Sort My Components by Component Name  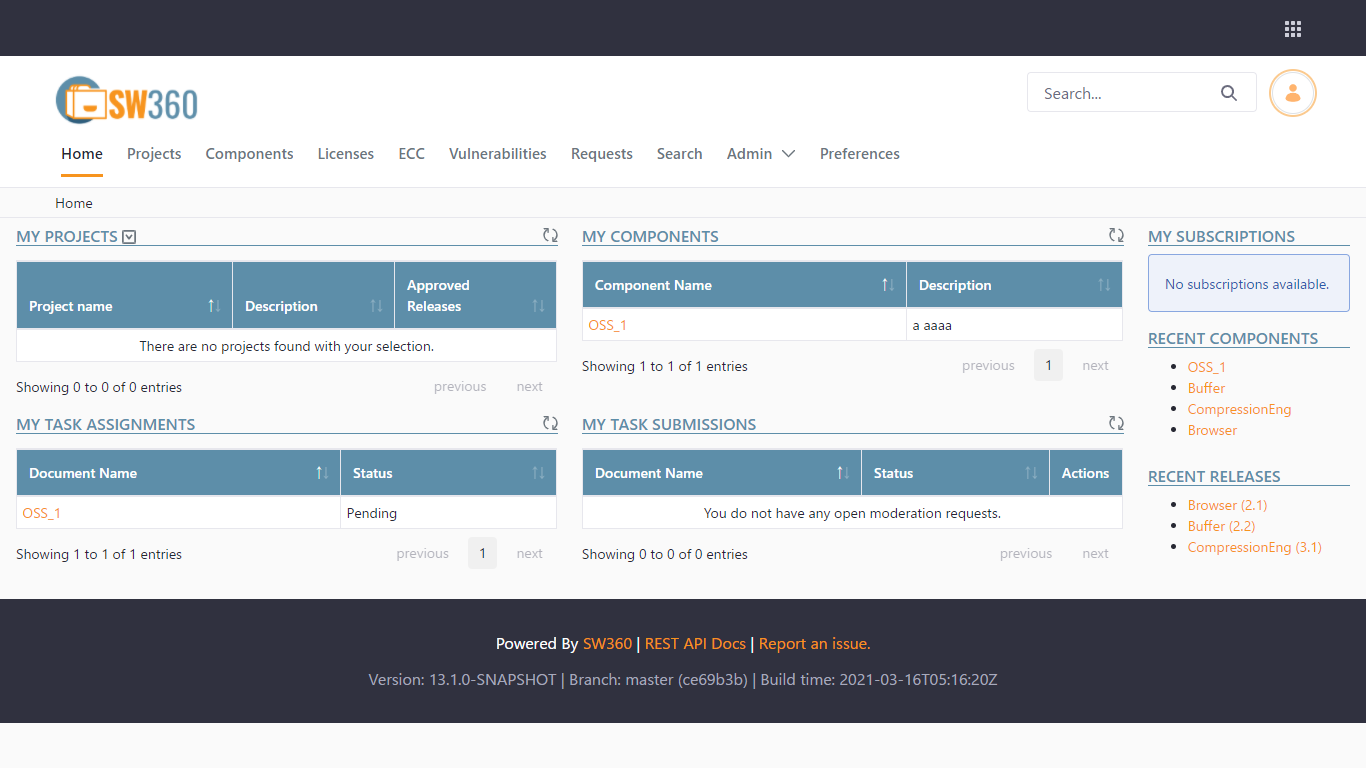coord(745,285)
